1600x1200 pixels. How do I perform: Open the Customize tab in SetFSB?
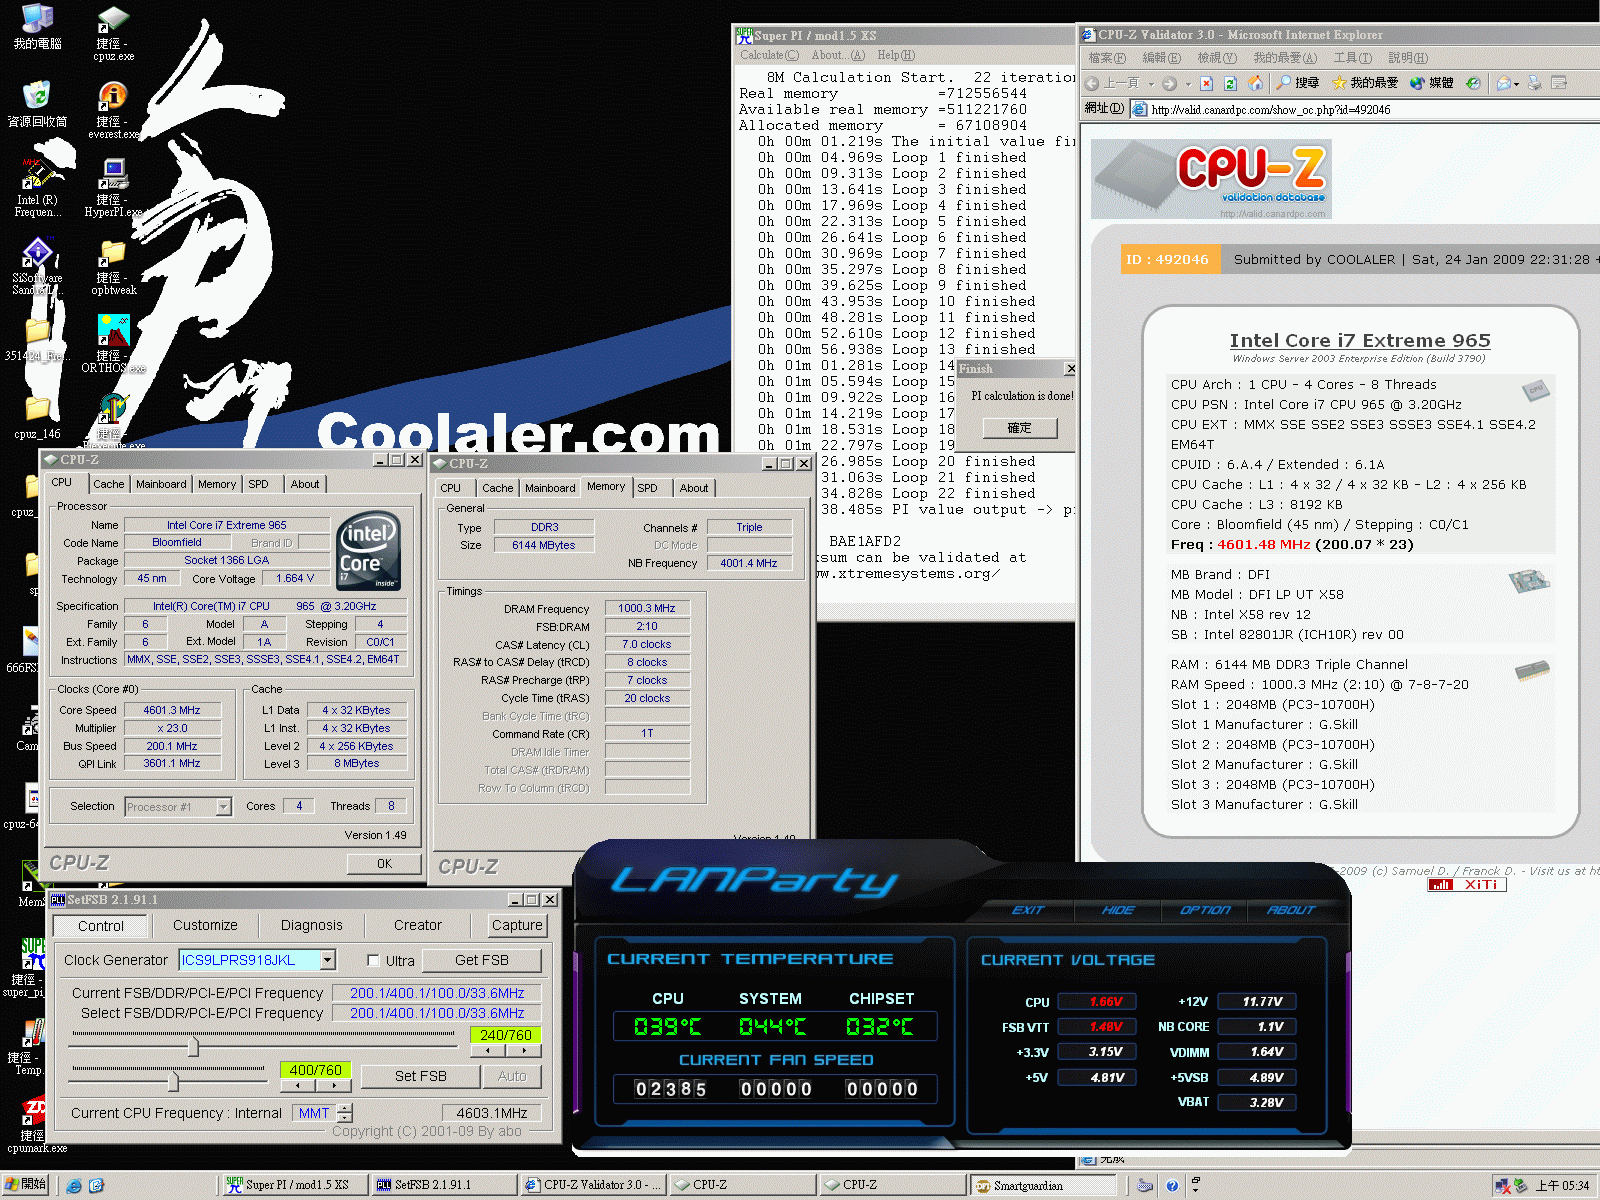click(205, 925)
